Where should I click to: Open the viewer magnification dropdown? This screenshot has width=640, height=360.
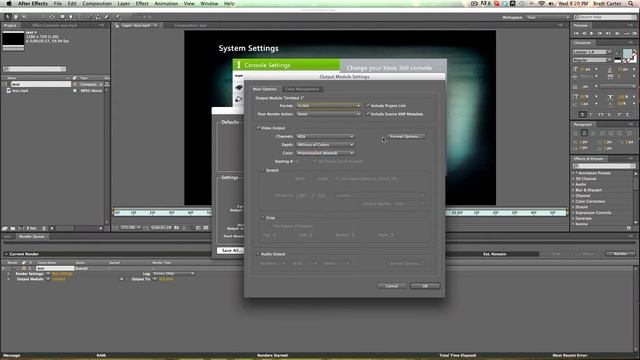[x=130, y=227]
